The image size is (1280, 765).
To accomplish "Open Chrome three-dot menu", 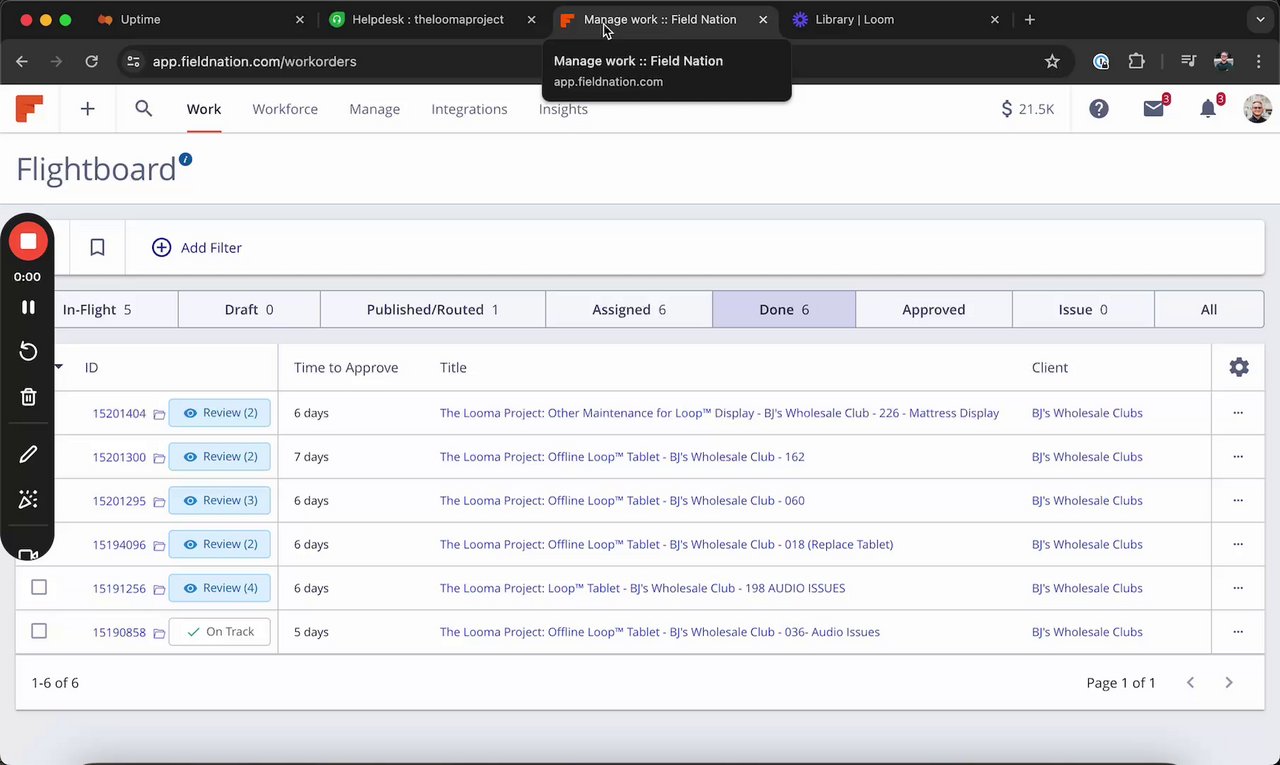I will point(1258,62).
